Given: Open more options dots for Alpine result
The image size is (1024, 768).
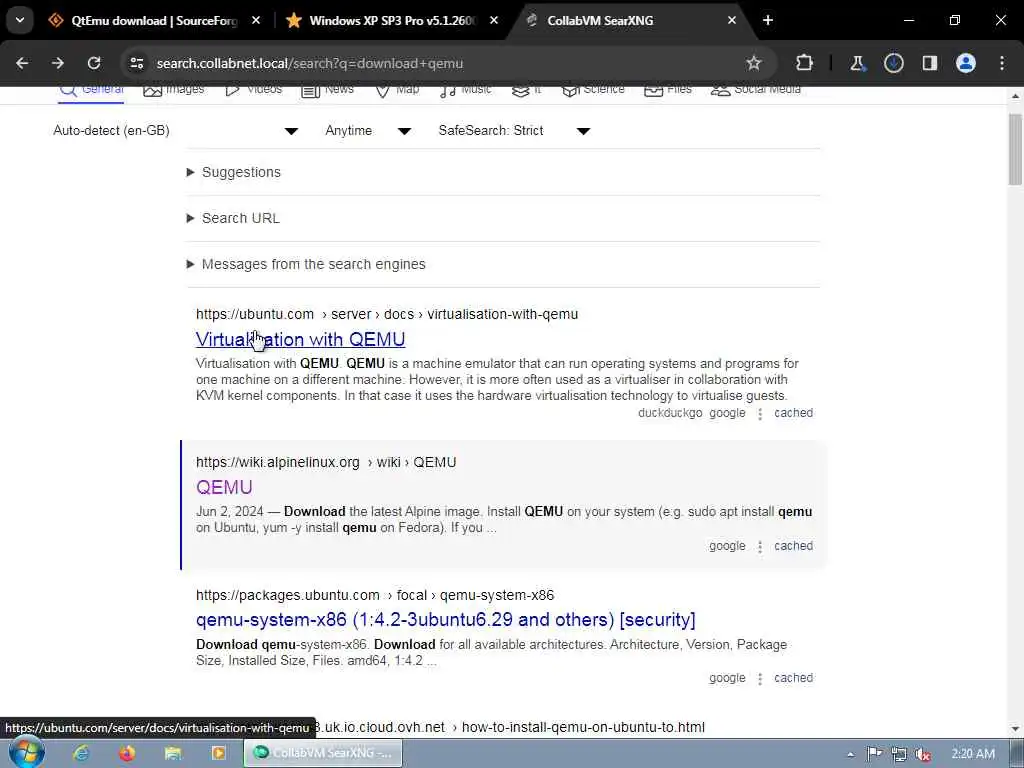Looking at the screenshot, I should (760, 547).
